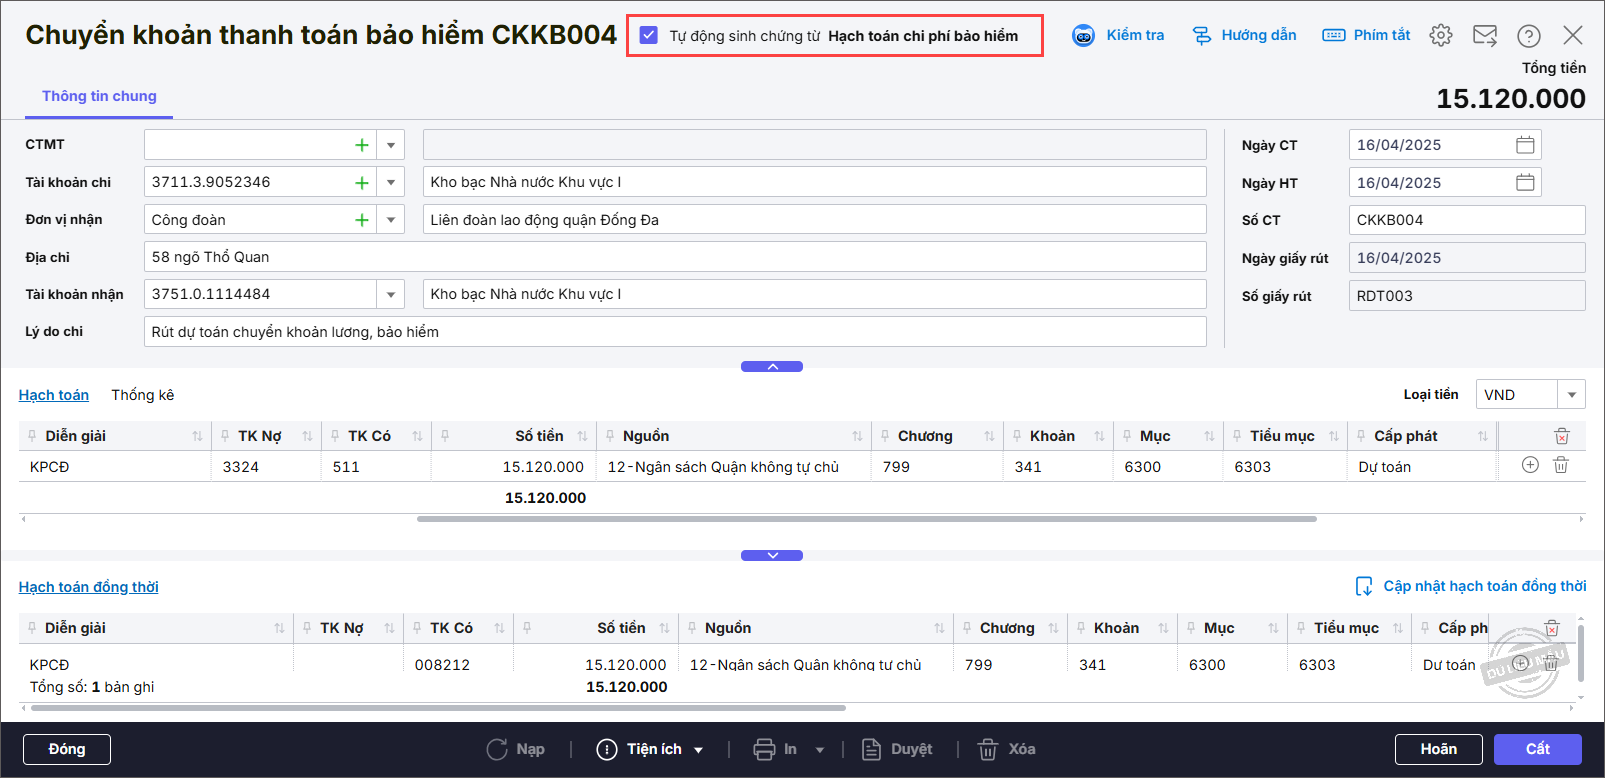Switch to Hạch toán tab

(x=54, y=395)
